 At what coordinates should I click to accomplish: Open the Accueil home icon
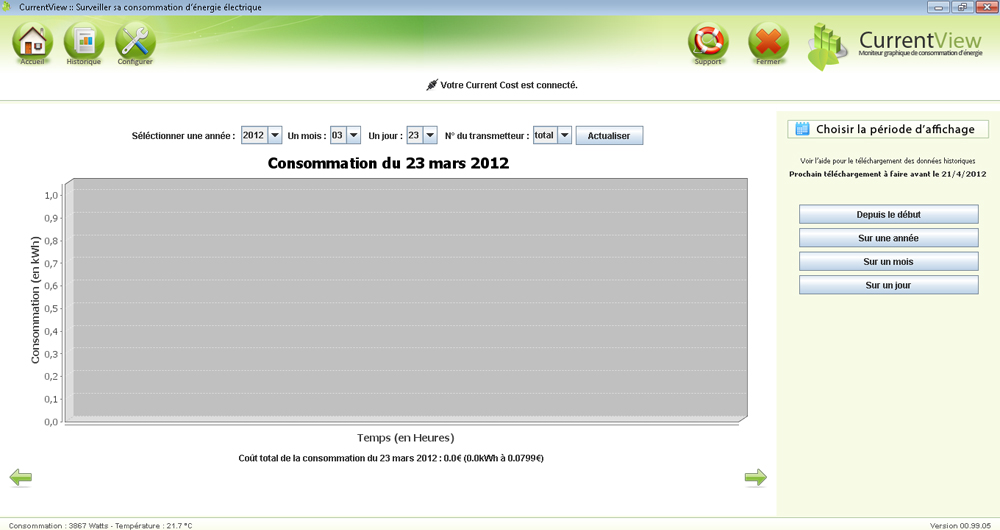tap(33, 42)
